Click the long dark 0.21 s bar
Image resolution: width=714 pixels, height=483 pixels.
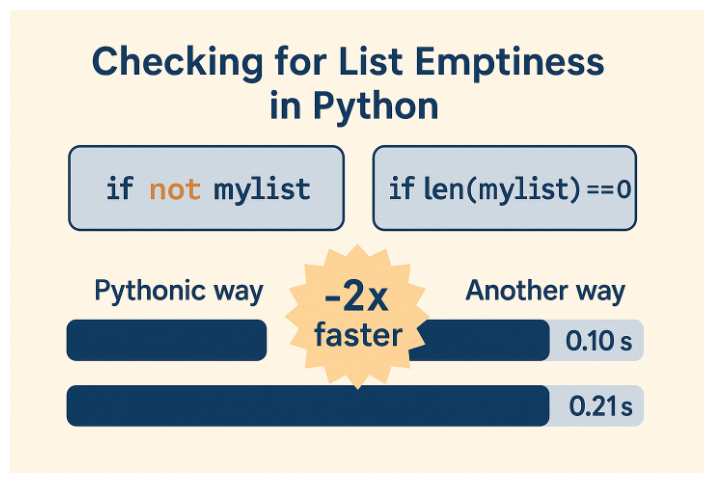[308, 406]
